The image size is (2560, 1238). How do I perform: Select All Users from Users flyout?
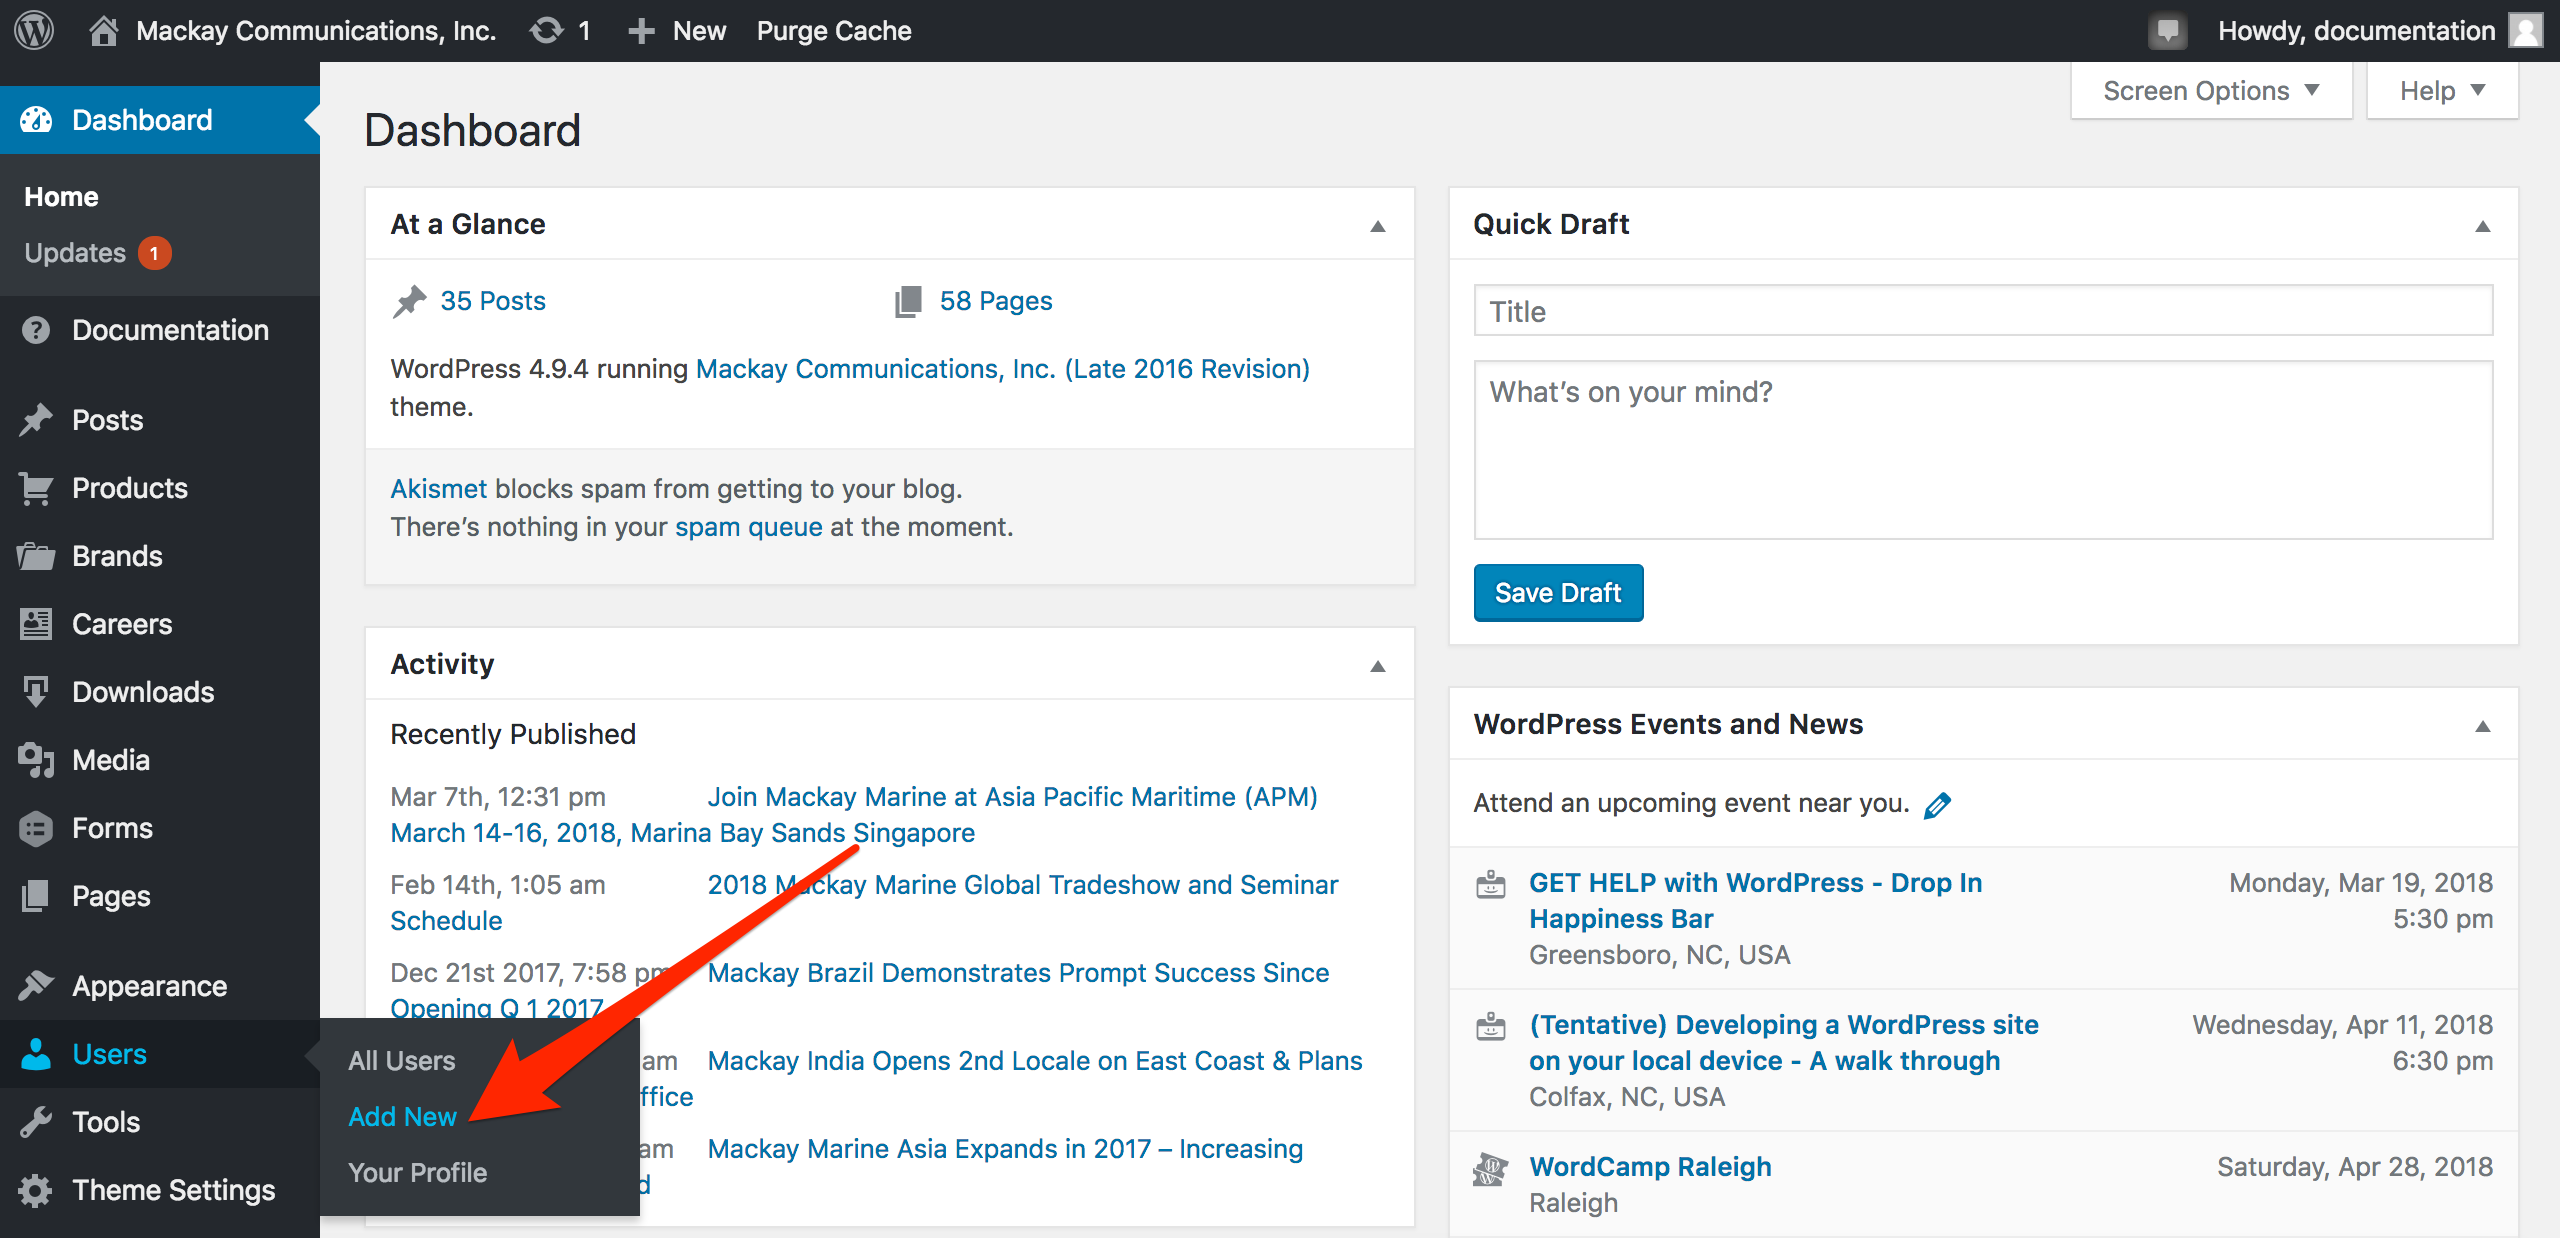(x=402, y=1061)
